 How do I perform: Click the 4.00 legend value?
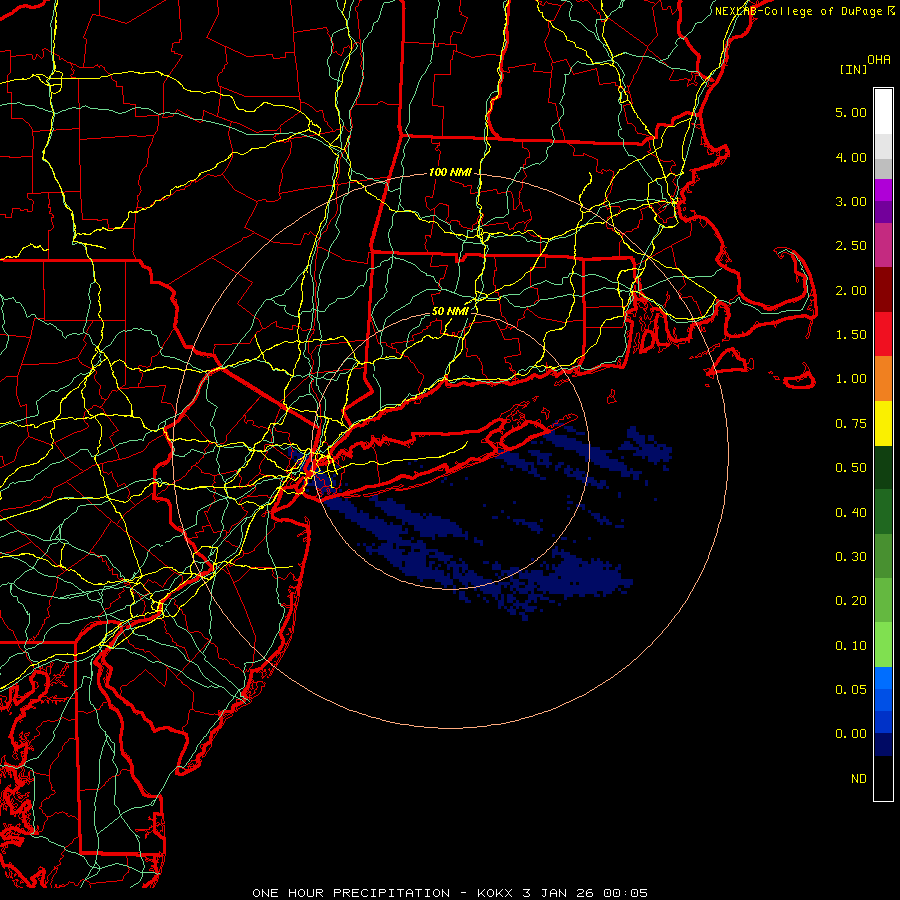851,157
